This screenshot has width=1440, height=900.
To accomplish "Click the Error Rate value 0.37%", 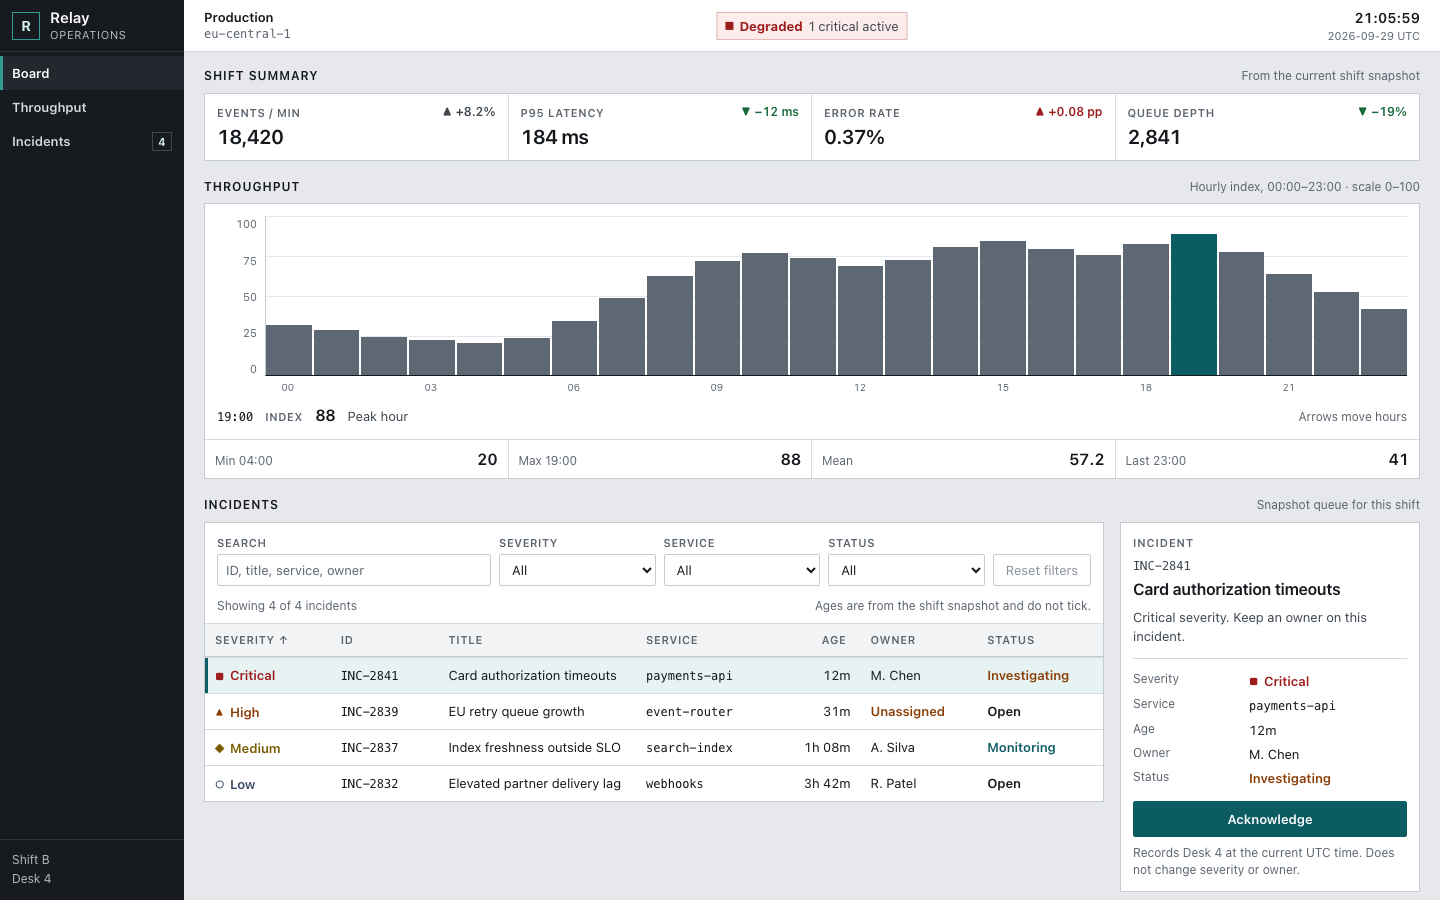I will point(854,137).
